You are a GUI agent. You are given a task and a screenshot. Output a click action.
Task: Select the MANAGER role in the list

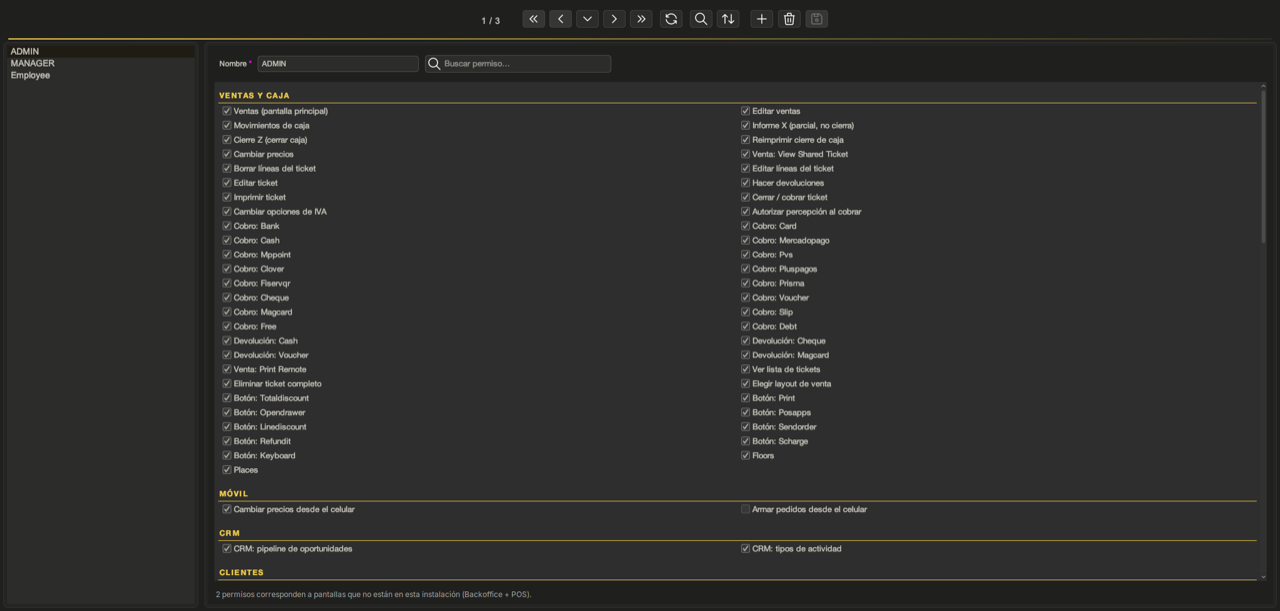(x=101, y=63)
